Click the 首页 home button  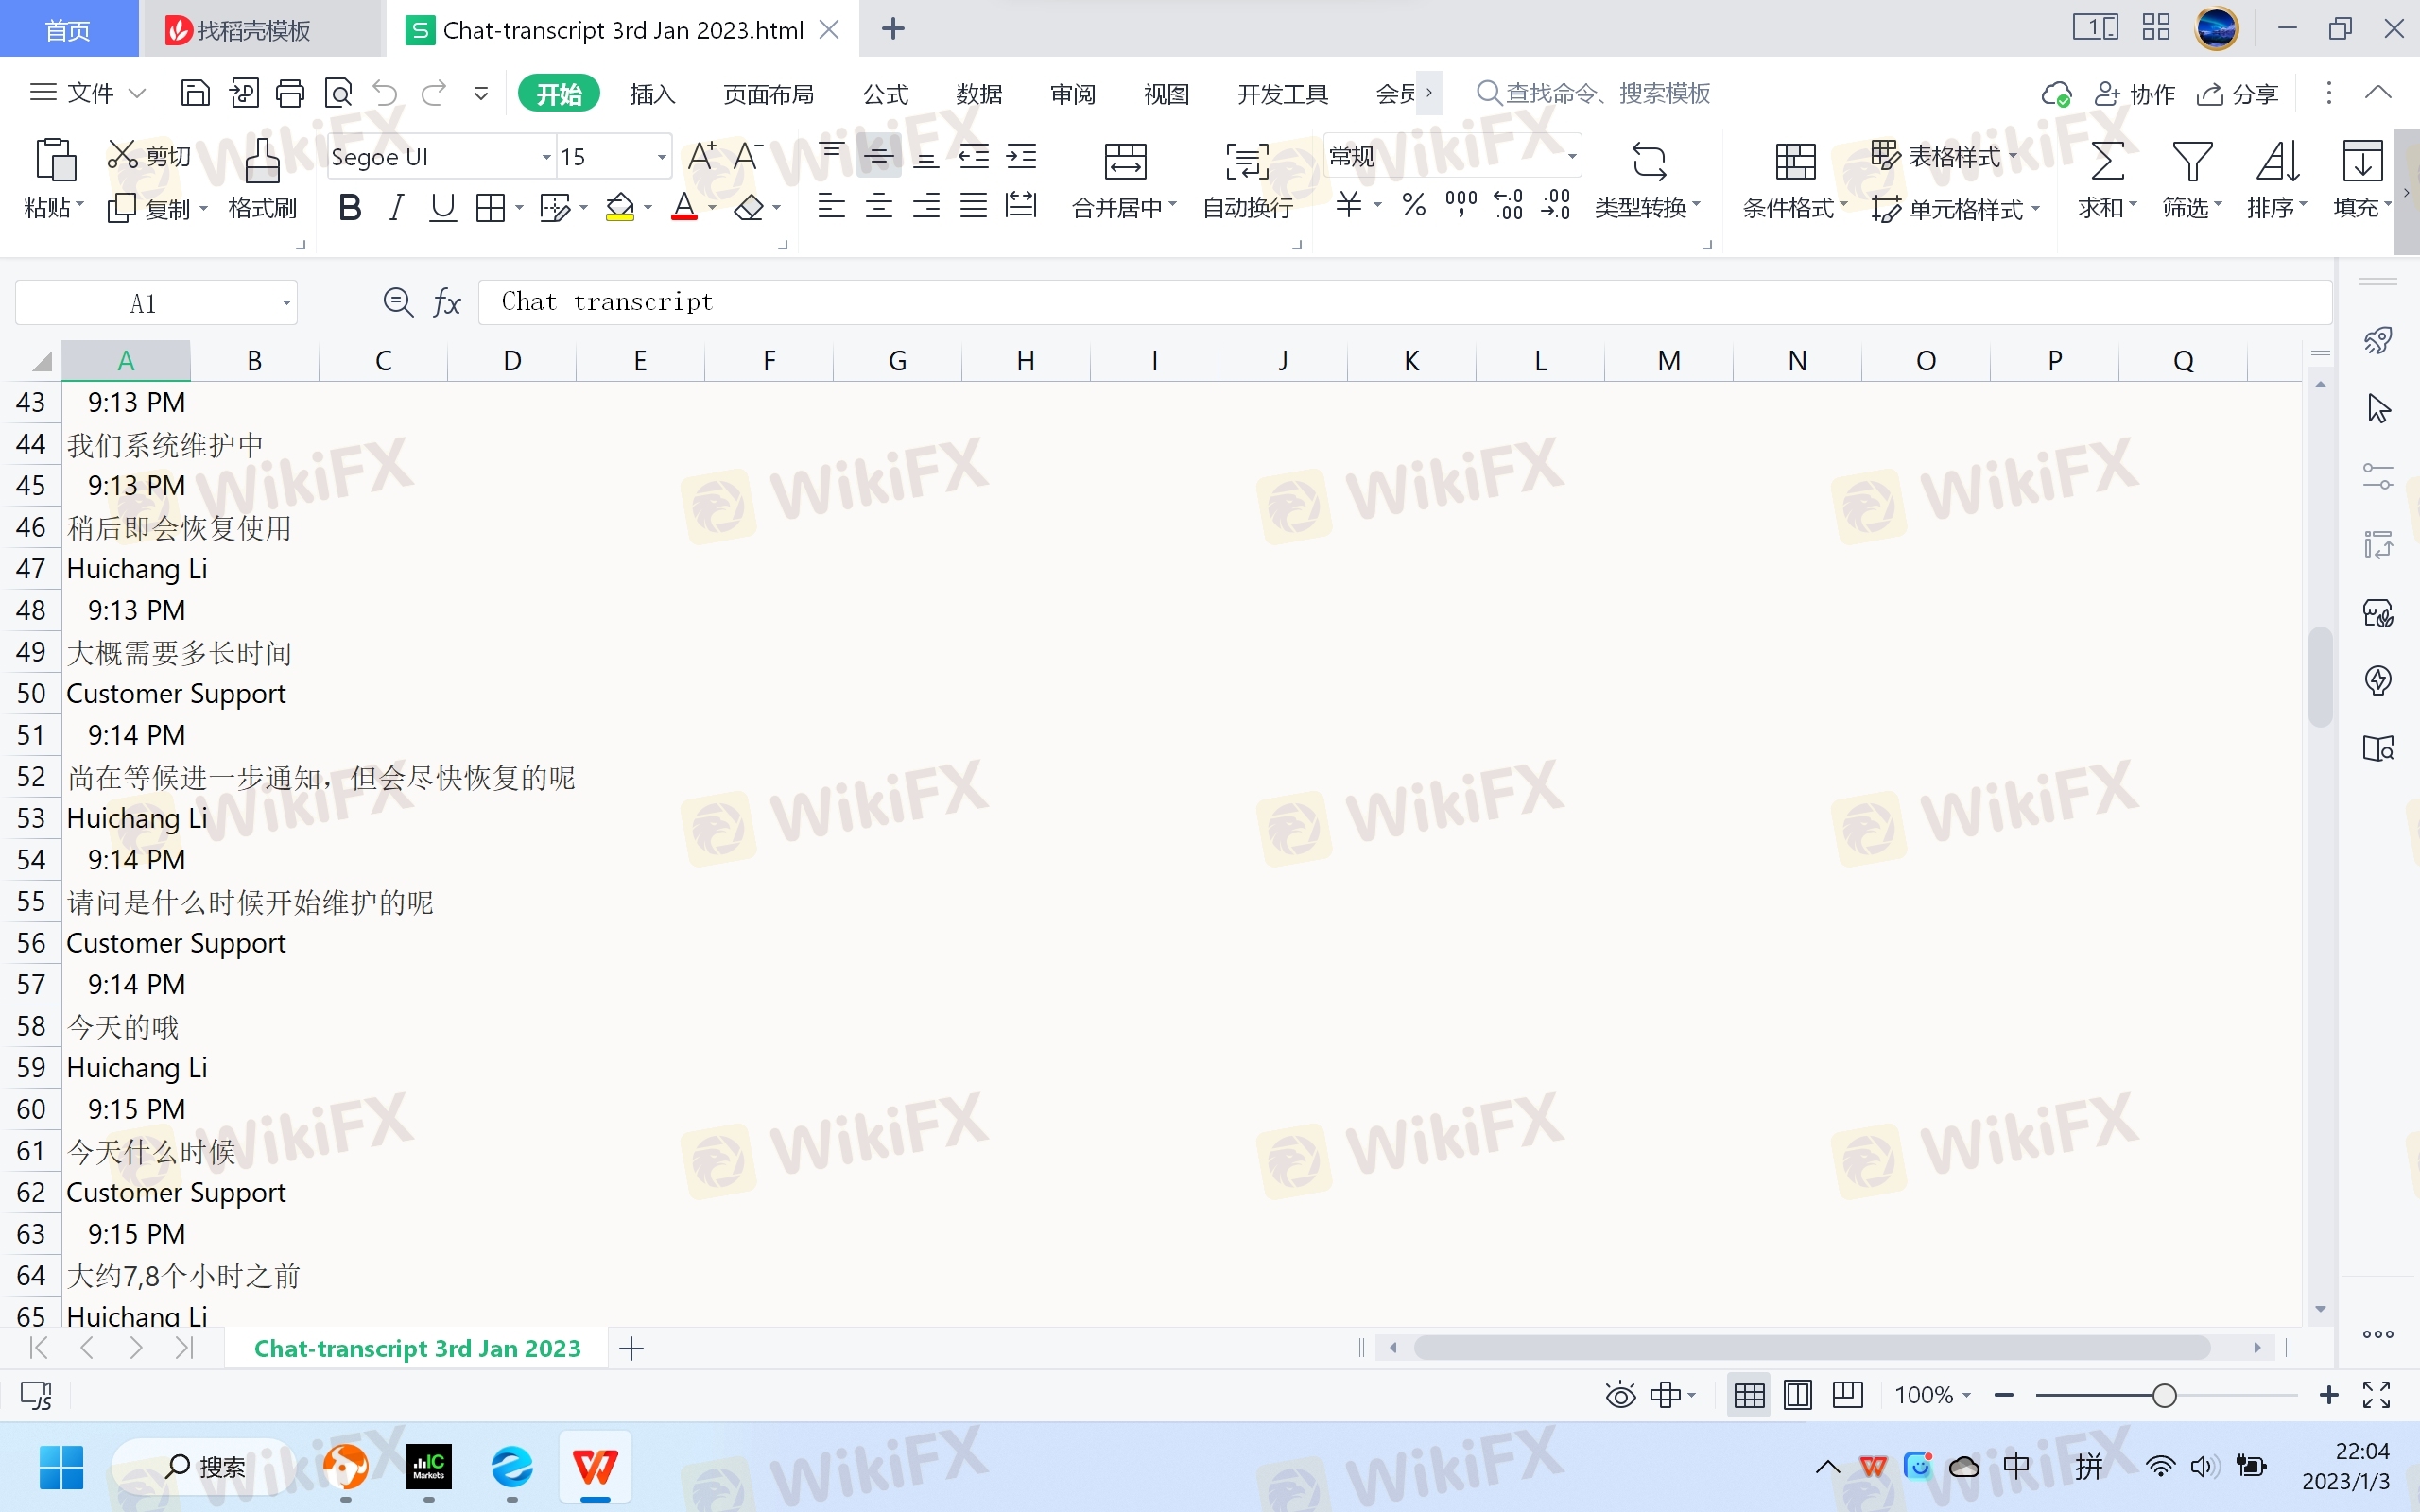point(68,30)
